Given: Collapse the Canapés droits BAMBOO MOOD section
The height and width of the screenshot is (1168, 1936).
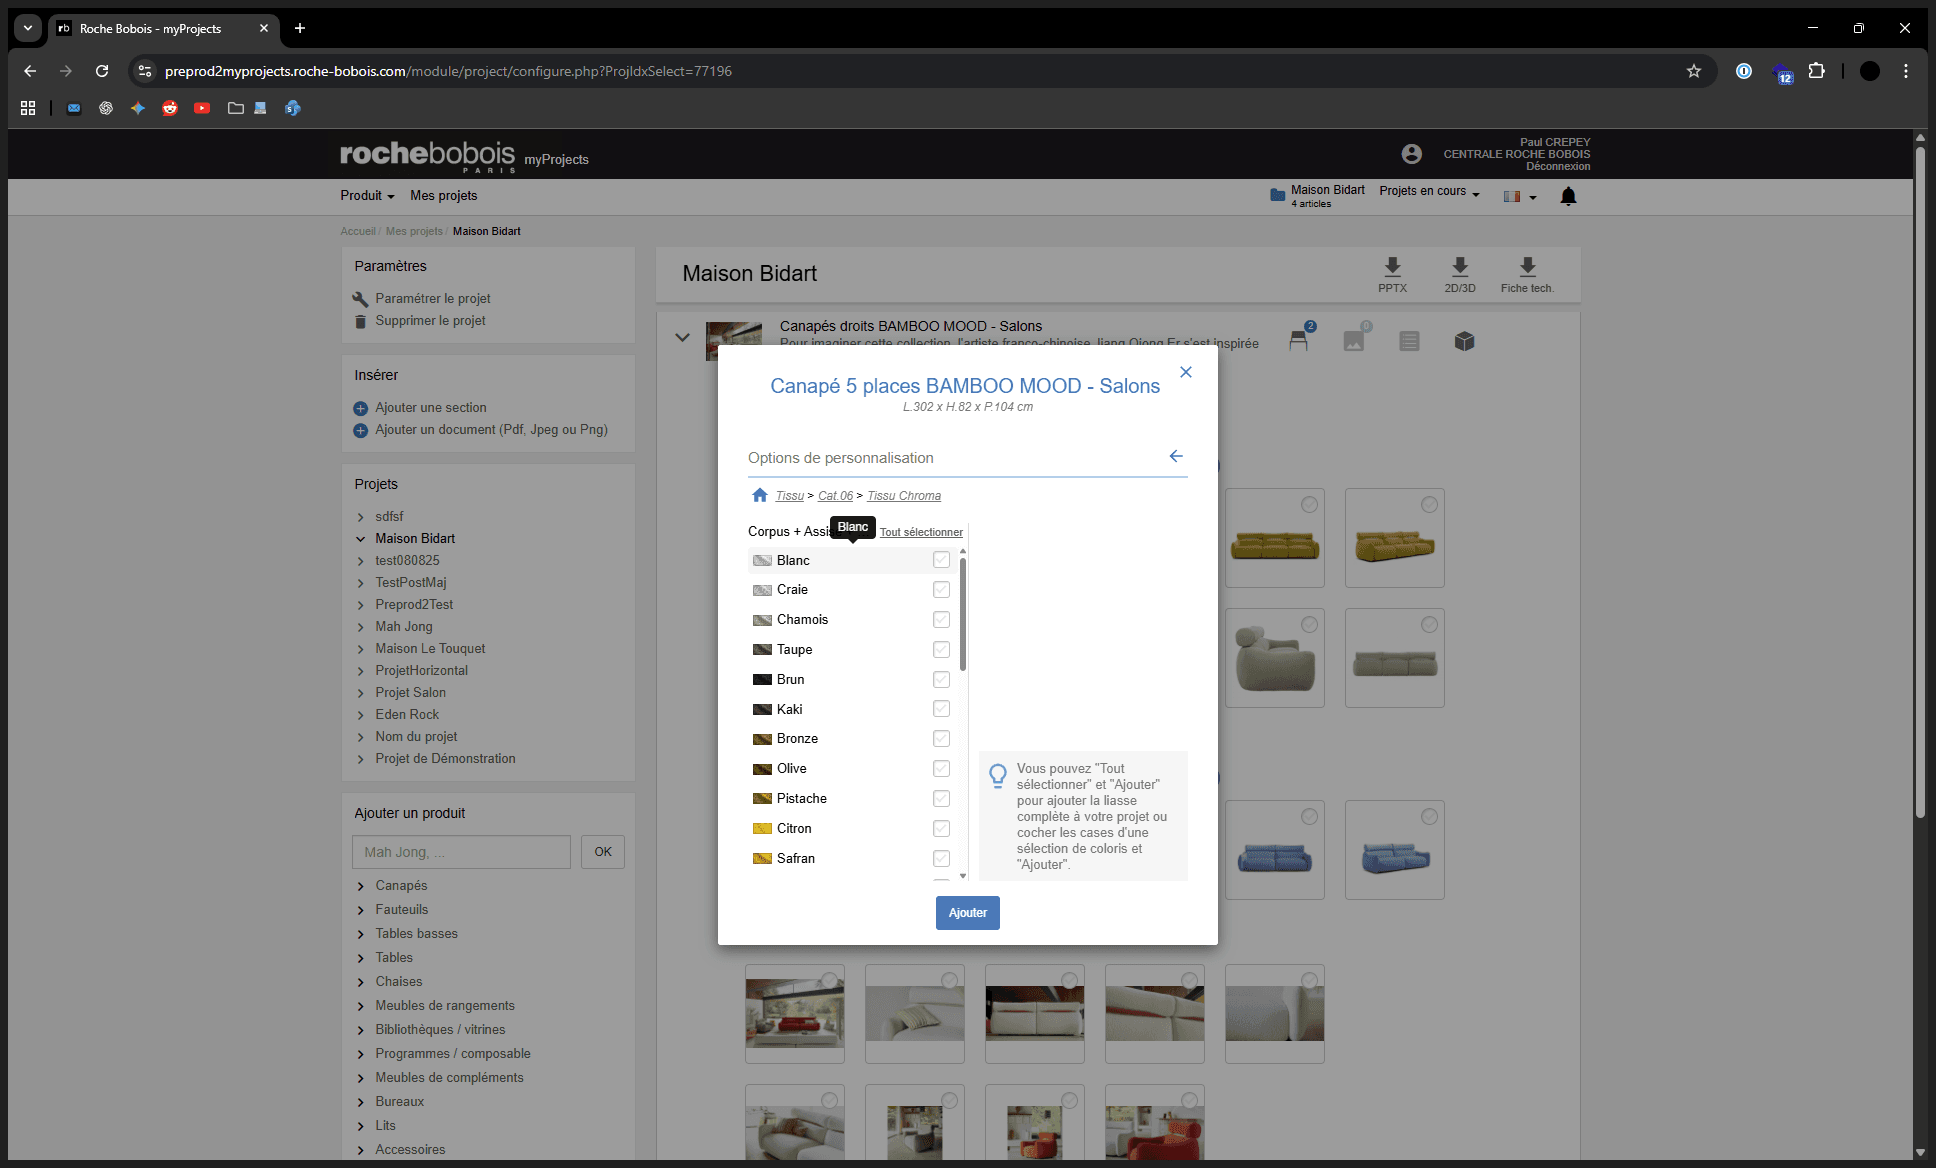Looking at the screenshot, I should [682, 337].
